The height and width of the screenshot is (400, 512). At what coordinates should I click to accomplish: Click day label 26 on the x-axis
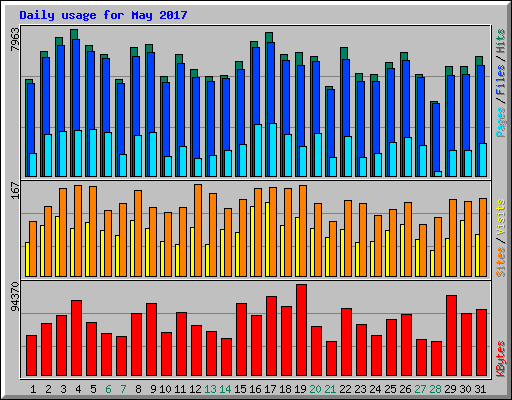pos(405,389)
